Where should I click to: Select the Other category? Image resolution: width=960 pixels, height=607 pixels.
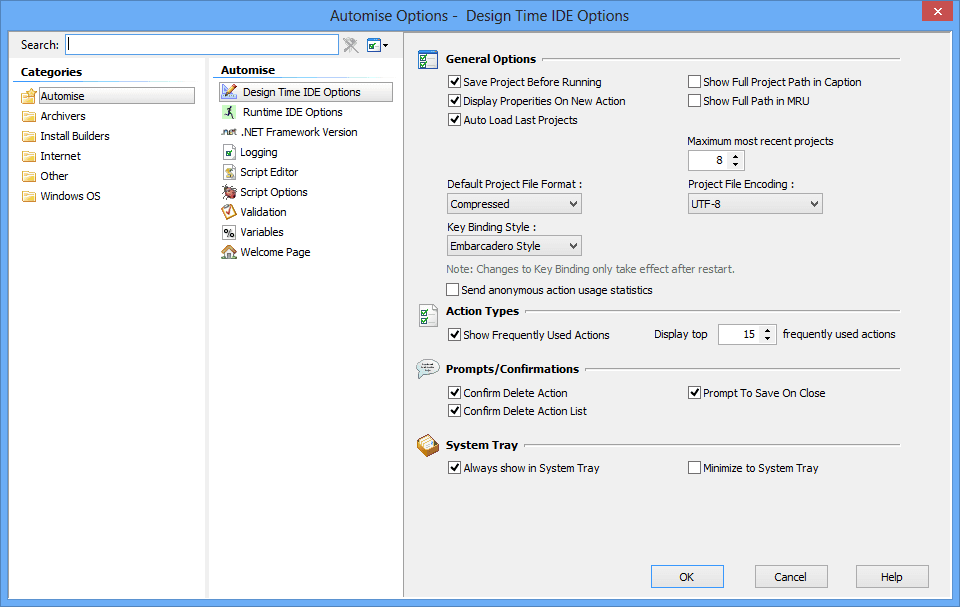coord(54,176)
